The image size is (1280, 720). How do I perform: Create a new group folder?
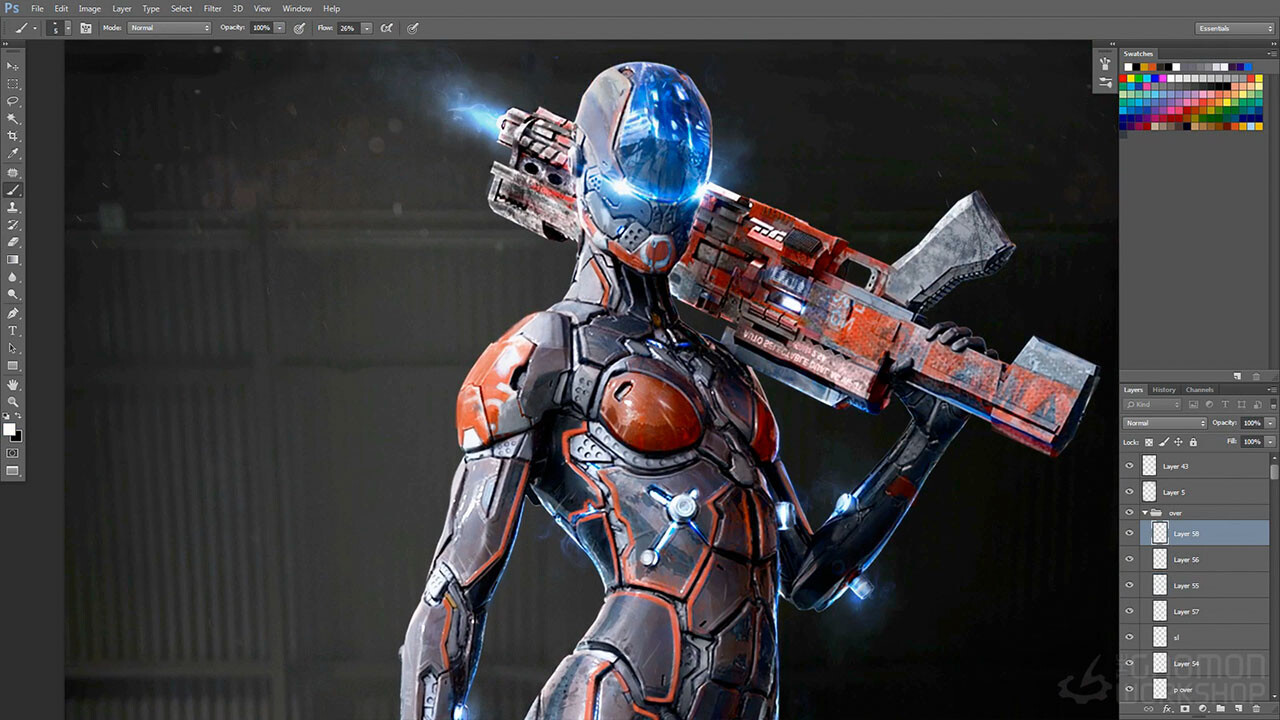pyautogui.click(x=1221, y=708)
